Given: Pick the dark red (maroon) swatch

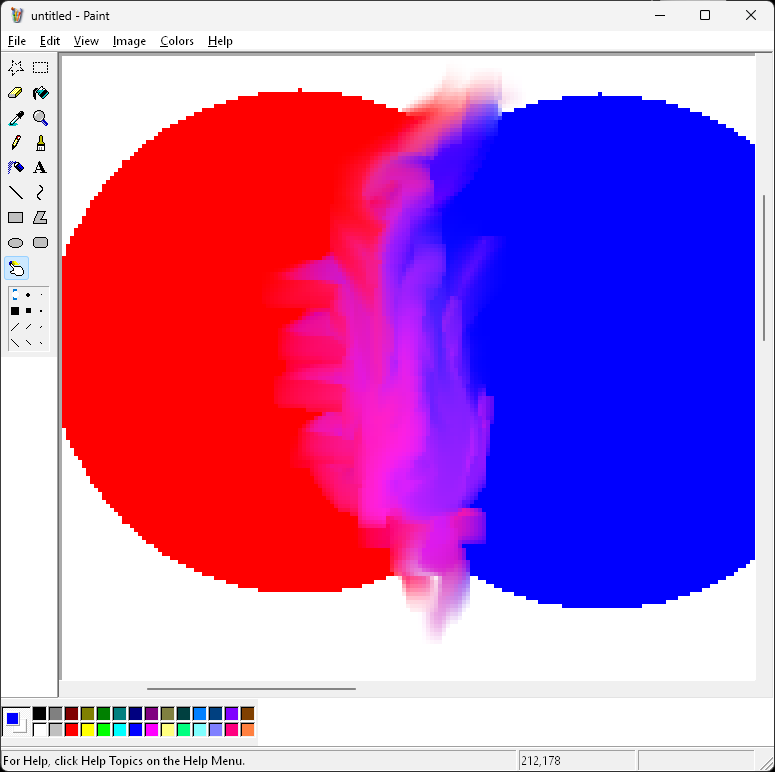Looking at the screenshot, I should click(x=72, y=713).
